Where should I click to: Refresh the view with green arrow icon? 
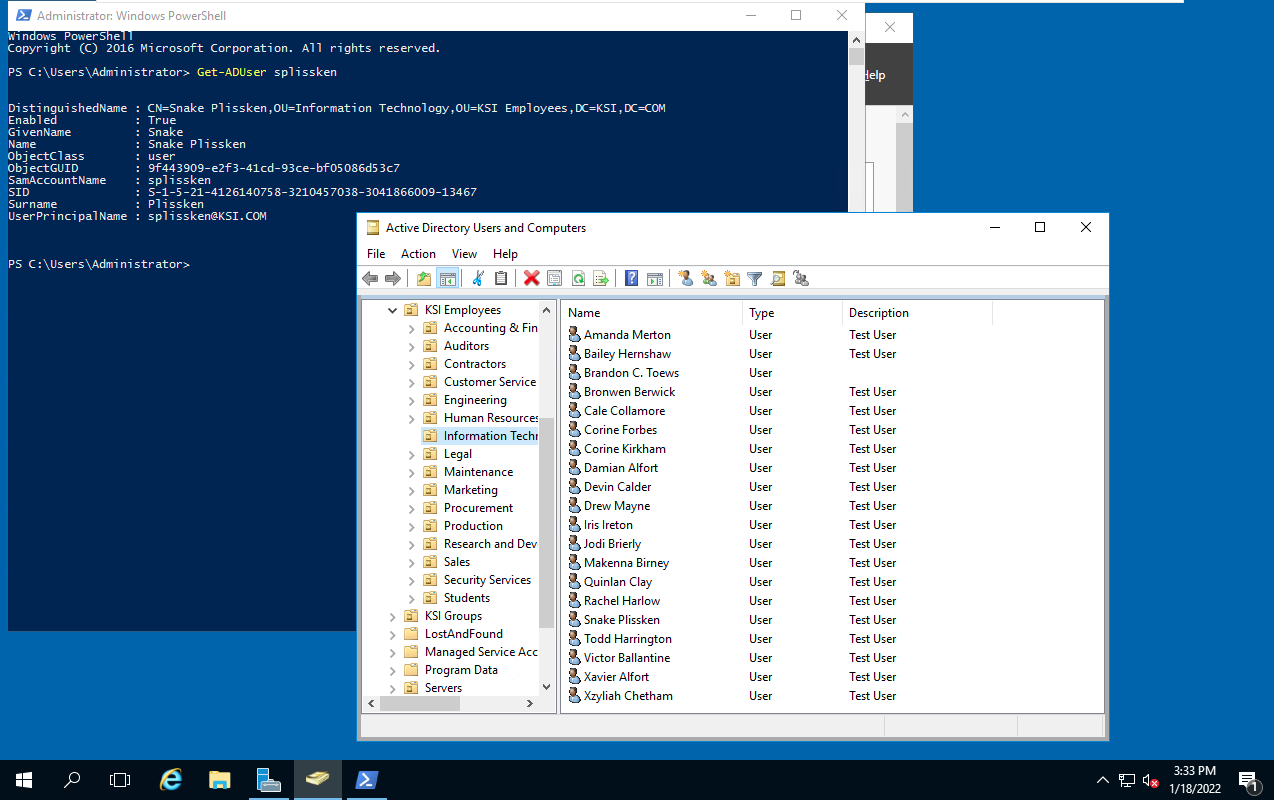[578, 279]
